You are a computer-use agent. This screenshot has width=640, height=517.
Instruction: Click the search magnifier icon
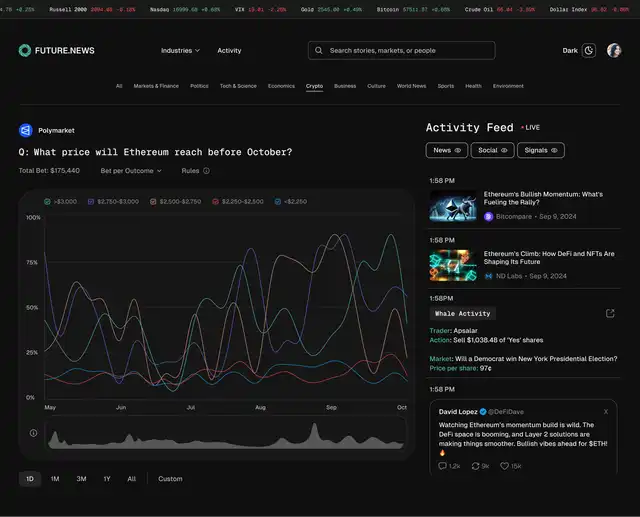[319, 50]
